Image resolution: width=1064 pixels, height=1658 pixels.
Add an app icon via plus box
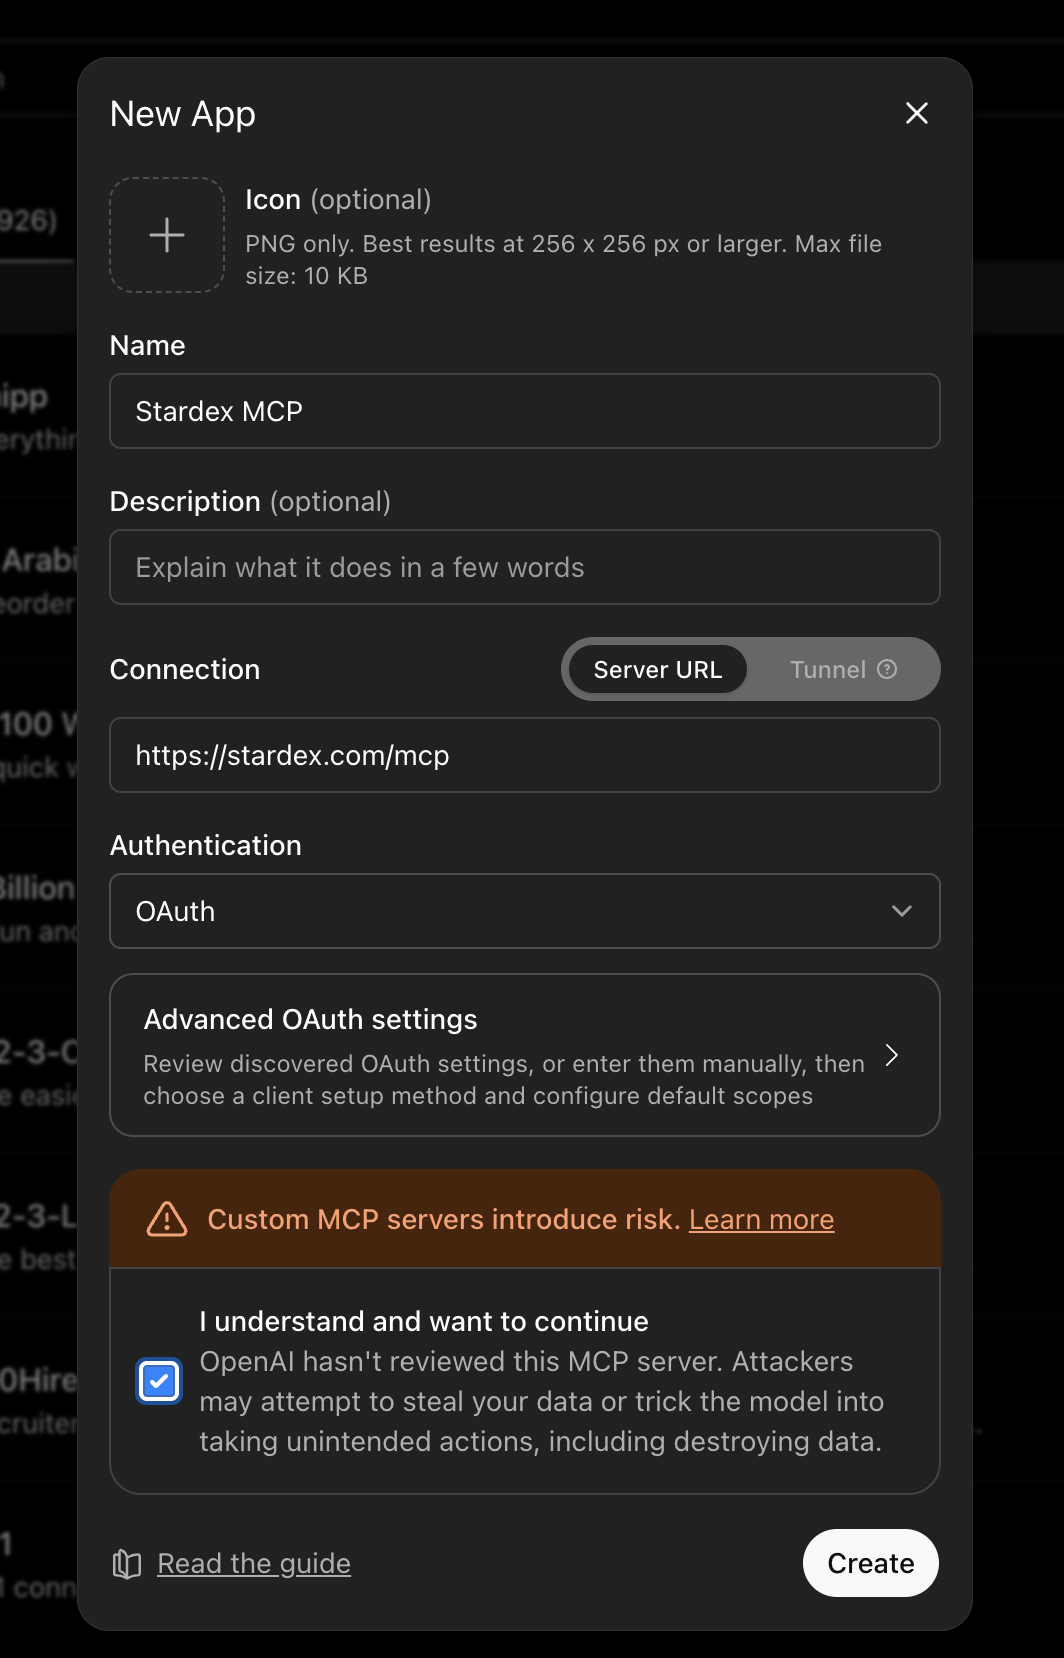coord(167,235)
